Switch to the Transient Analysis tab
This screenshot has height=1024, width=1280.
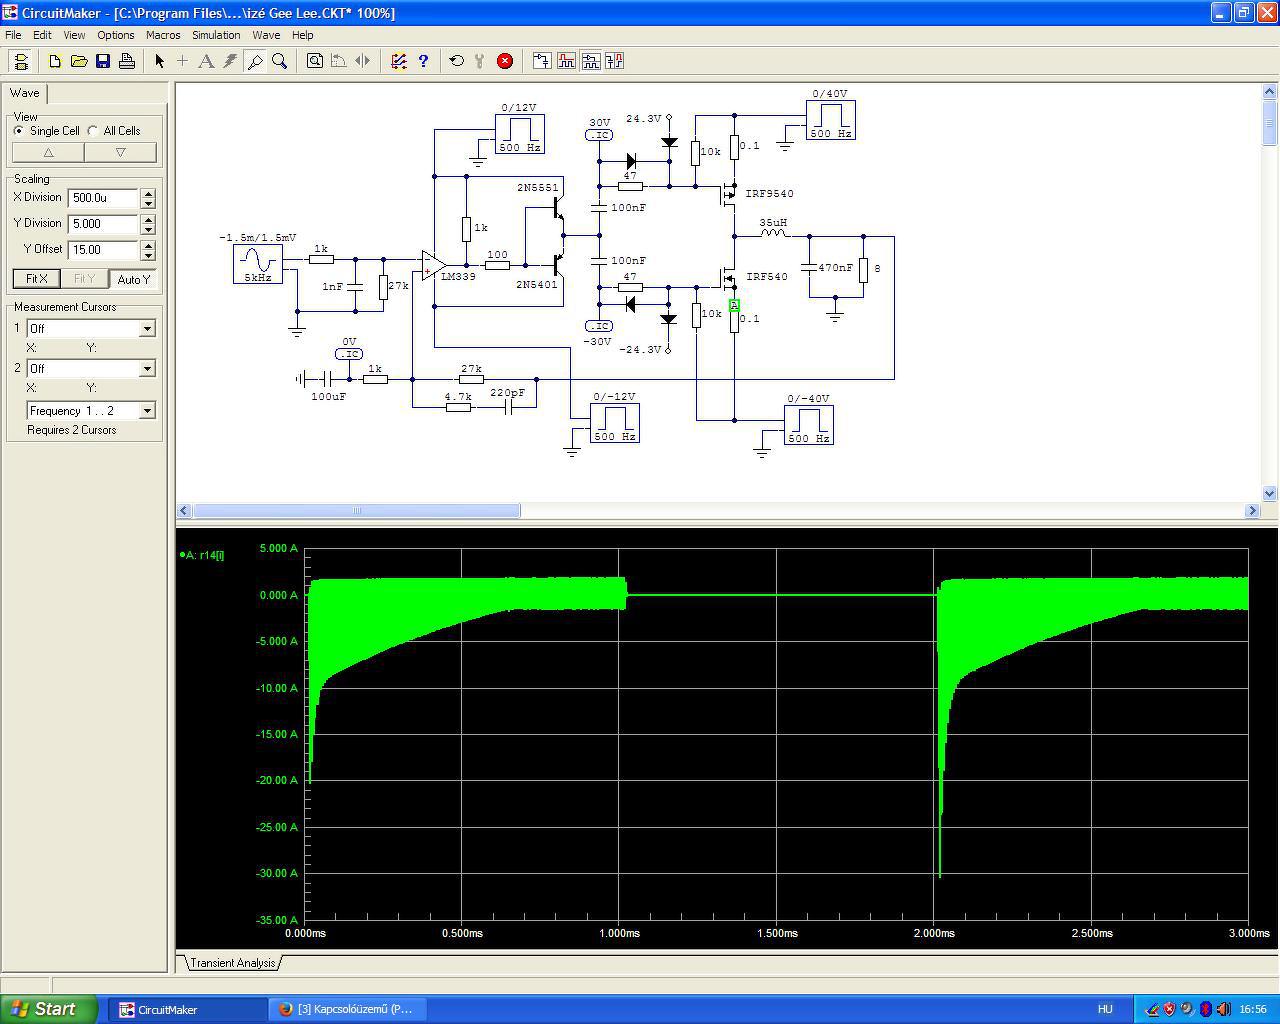point(232,963)
